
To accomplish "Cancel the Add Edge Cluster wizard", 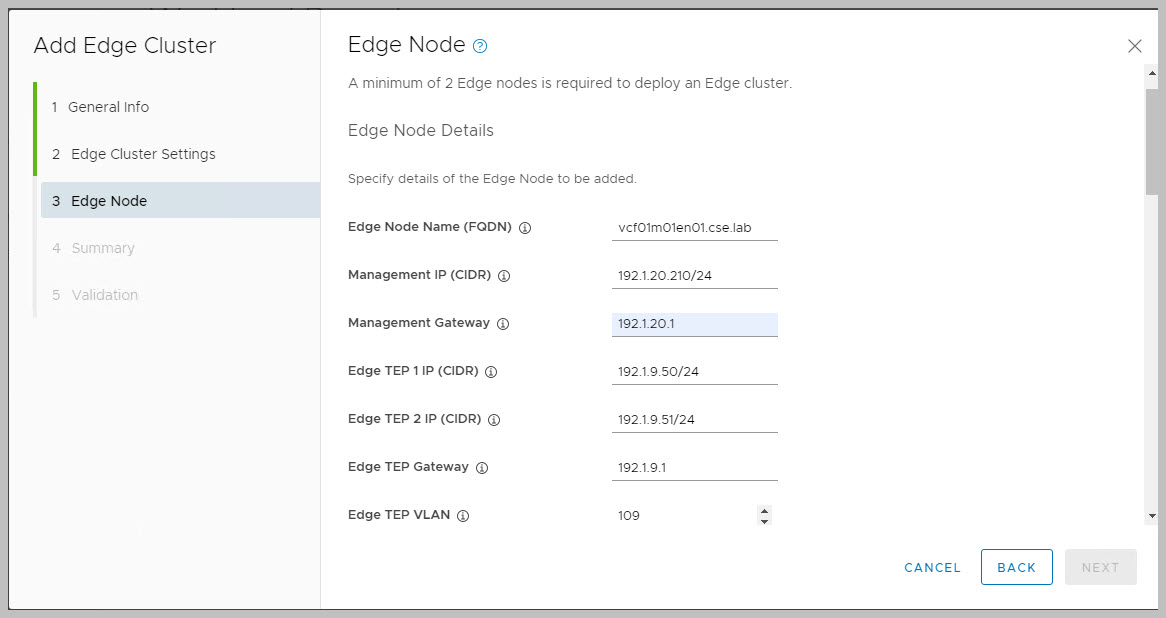I will tap(932, 567).
